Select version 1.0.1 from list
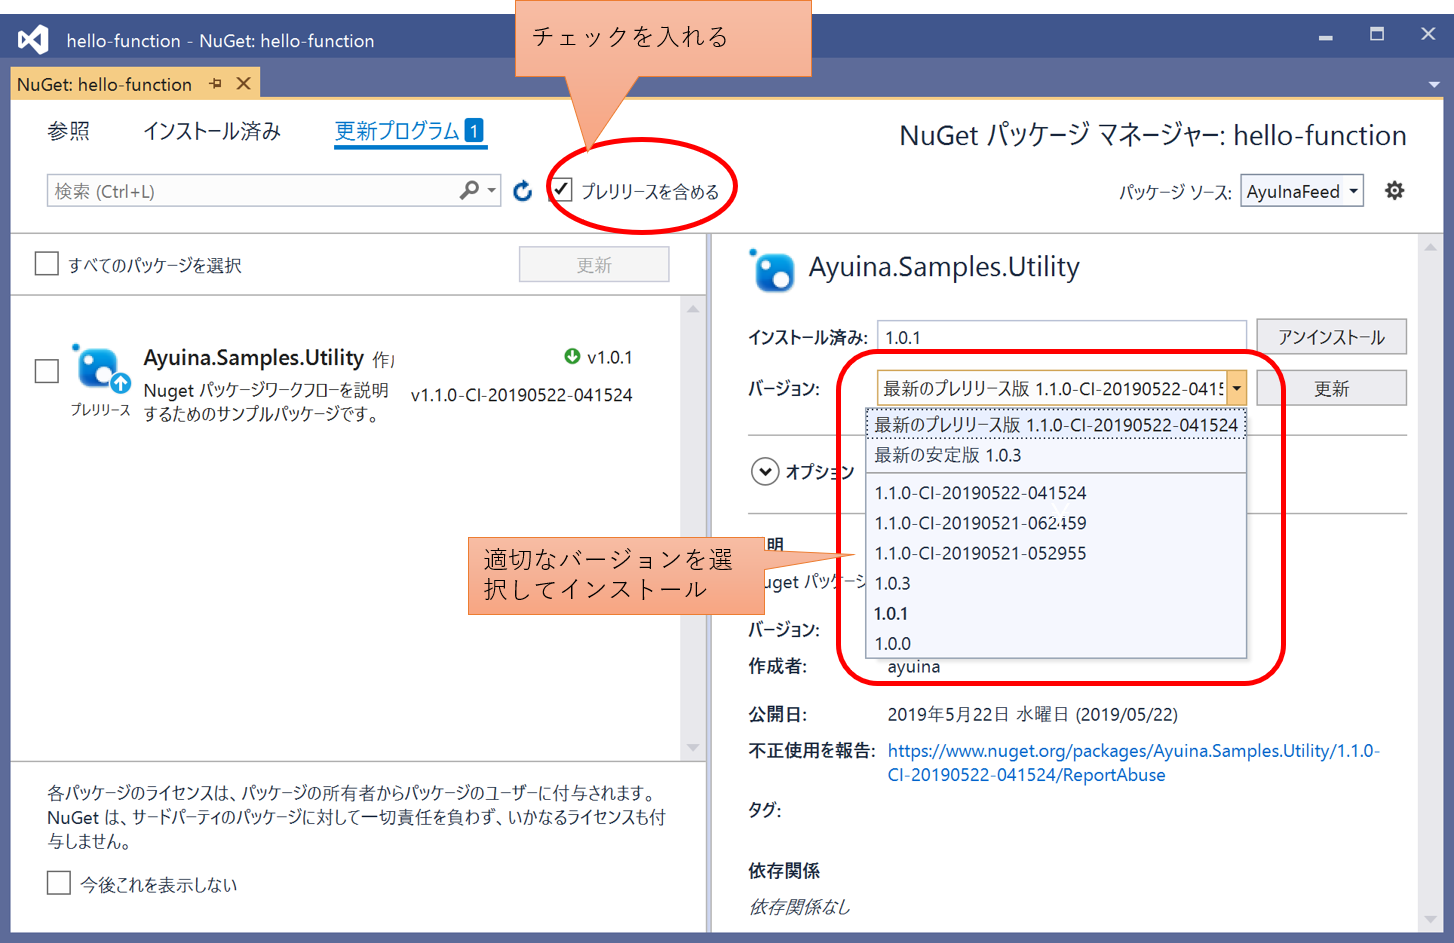Screen dimensions: 1454x943 [x=1056, y=613]
